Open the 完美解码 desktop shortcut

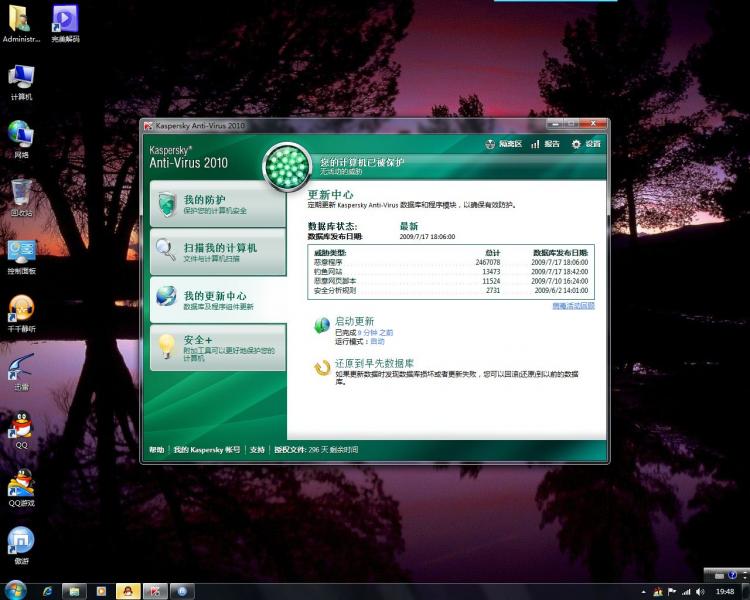[66, 23]
